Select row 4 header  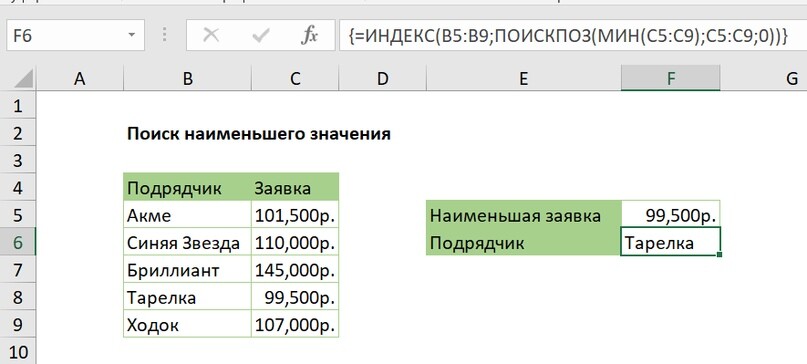18,188
